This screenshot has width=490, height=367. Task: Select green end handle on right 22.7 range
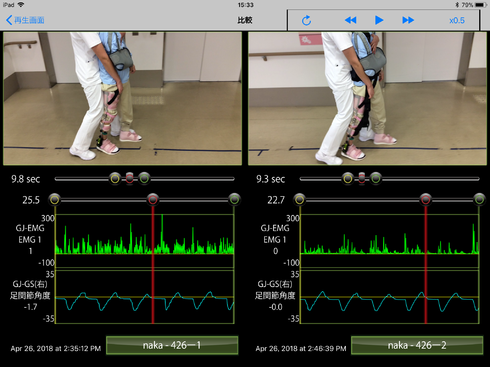click(x=479, y=200)
